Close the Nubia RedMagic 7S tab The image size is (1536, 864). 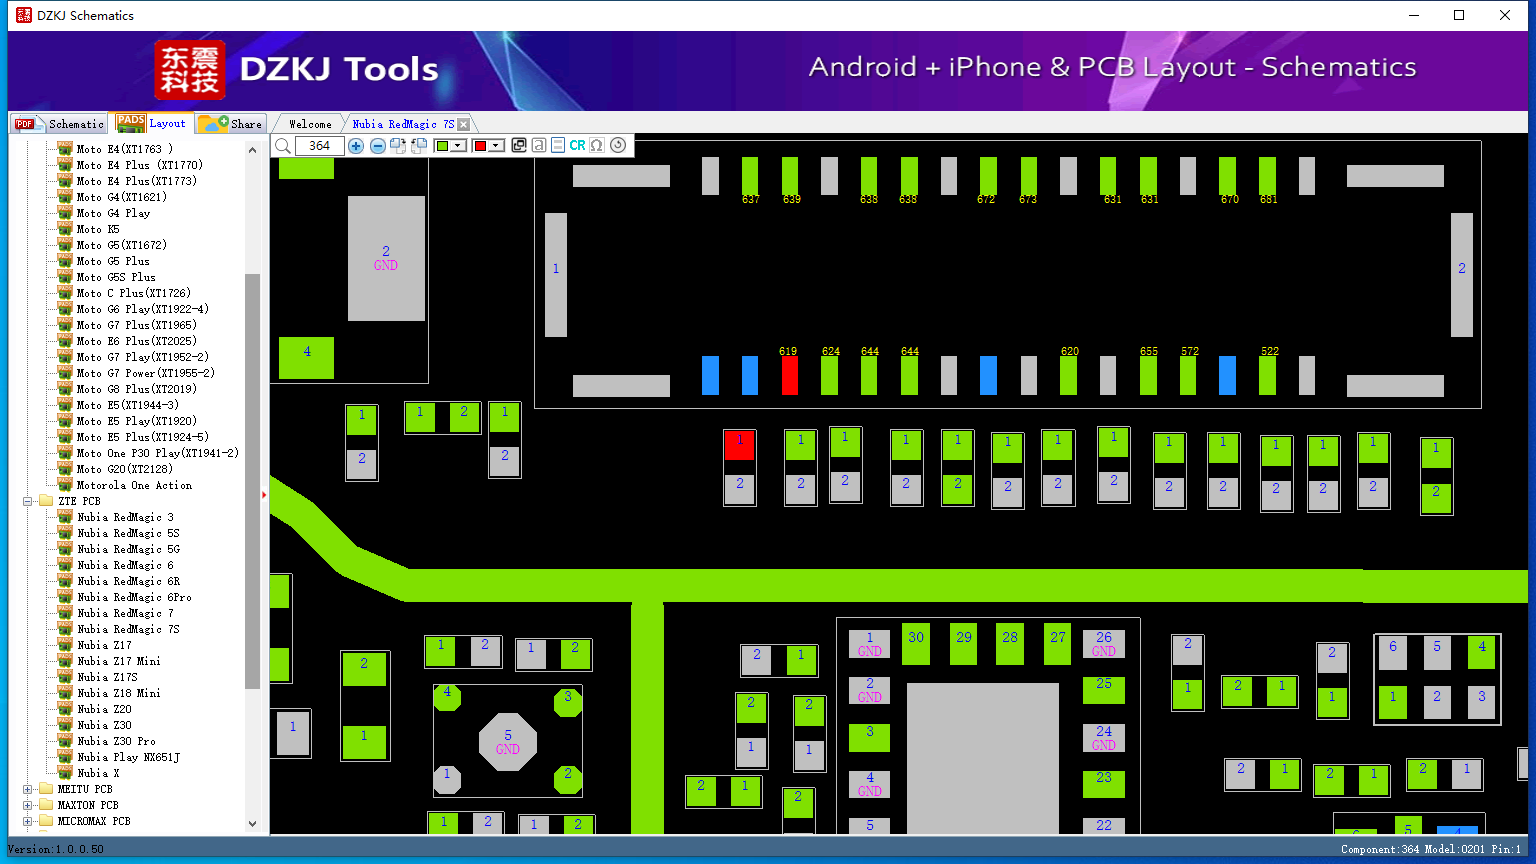coord(463,125)
